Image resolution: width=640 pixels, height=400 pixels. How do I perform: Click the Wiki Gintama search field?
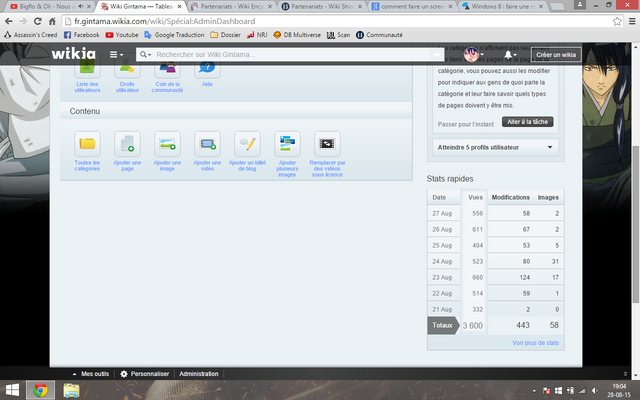pos(292,54)
